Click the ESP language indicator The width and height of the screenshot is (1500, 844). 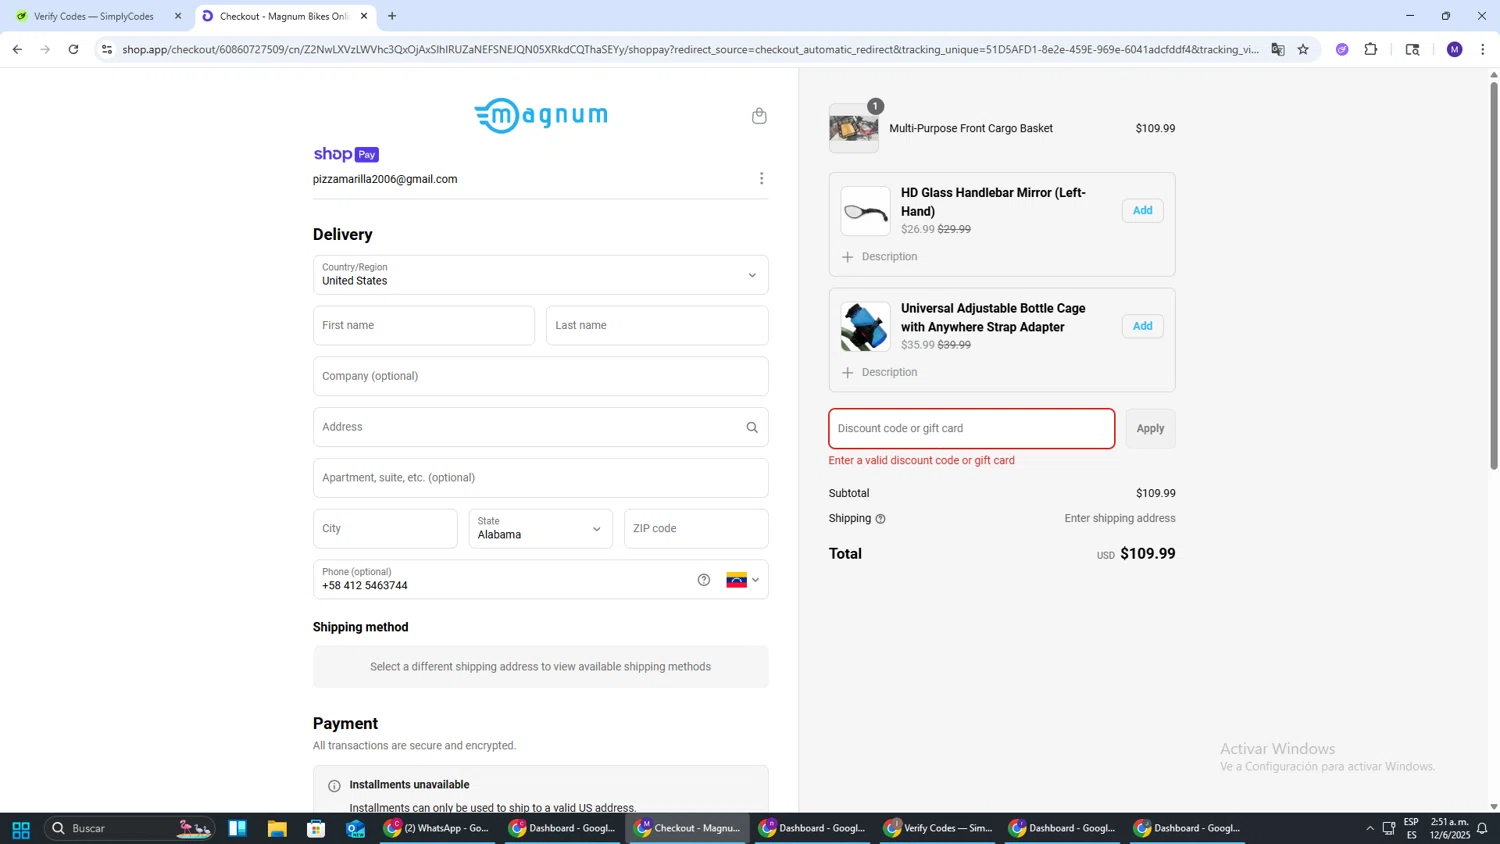click(1411, 829)
